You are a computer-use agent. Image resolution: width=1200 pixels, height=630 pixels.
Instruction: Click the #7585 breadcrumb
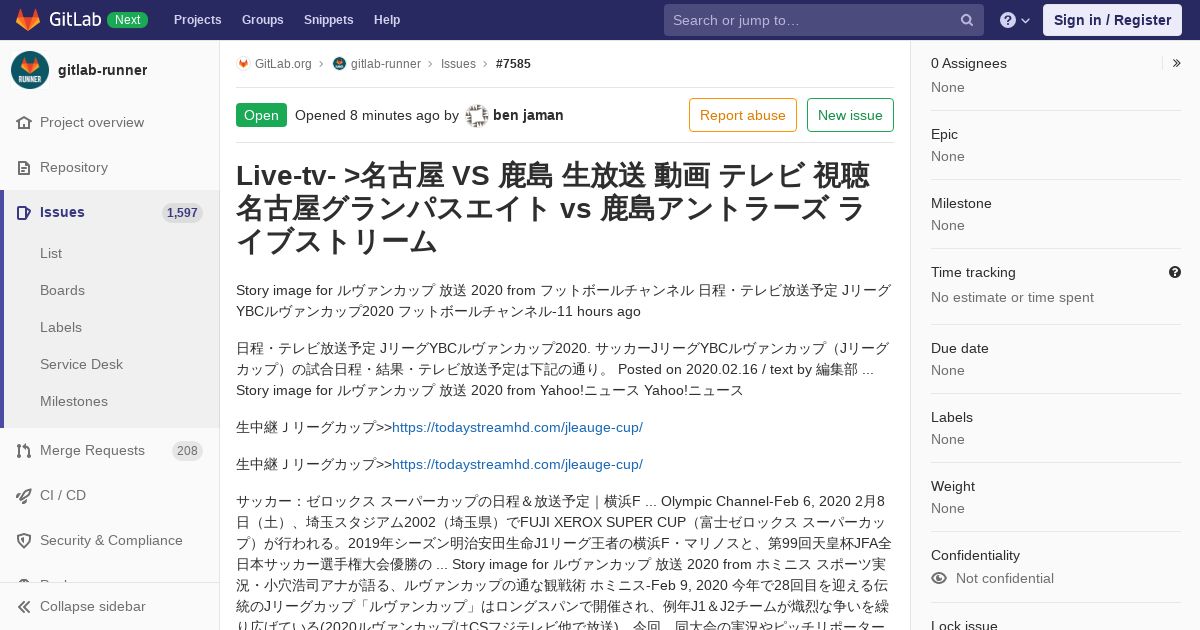(x=513, y=63)
